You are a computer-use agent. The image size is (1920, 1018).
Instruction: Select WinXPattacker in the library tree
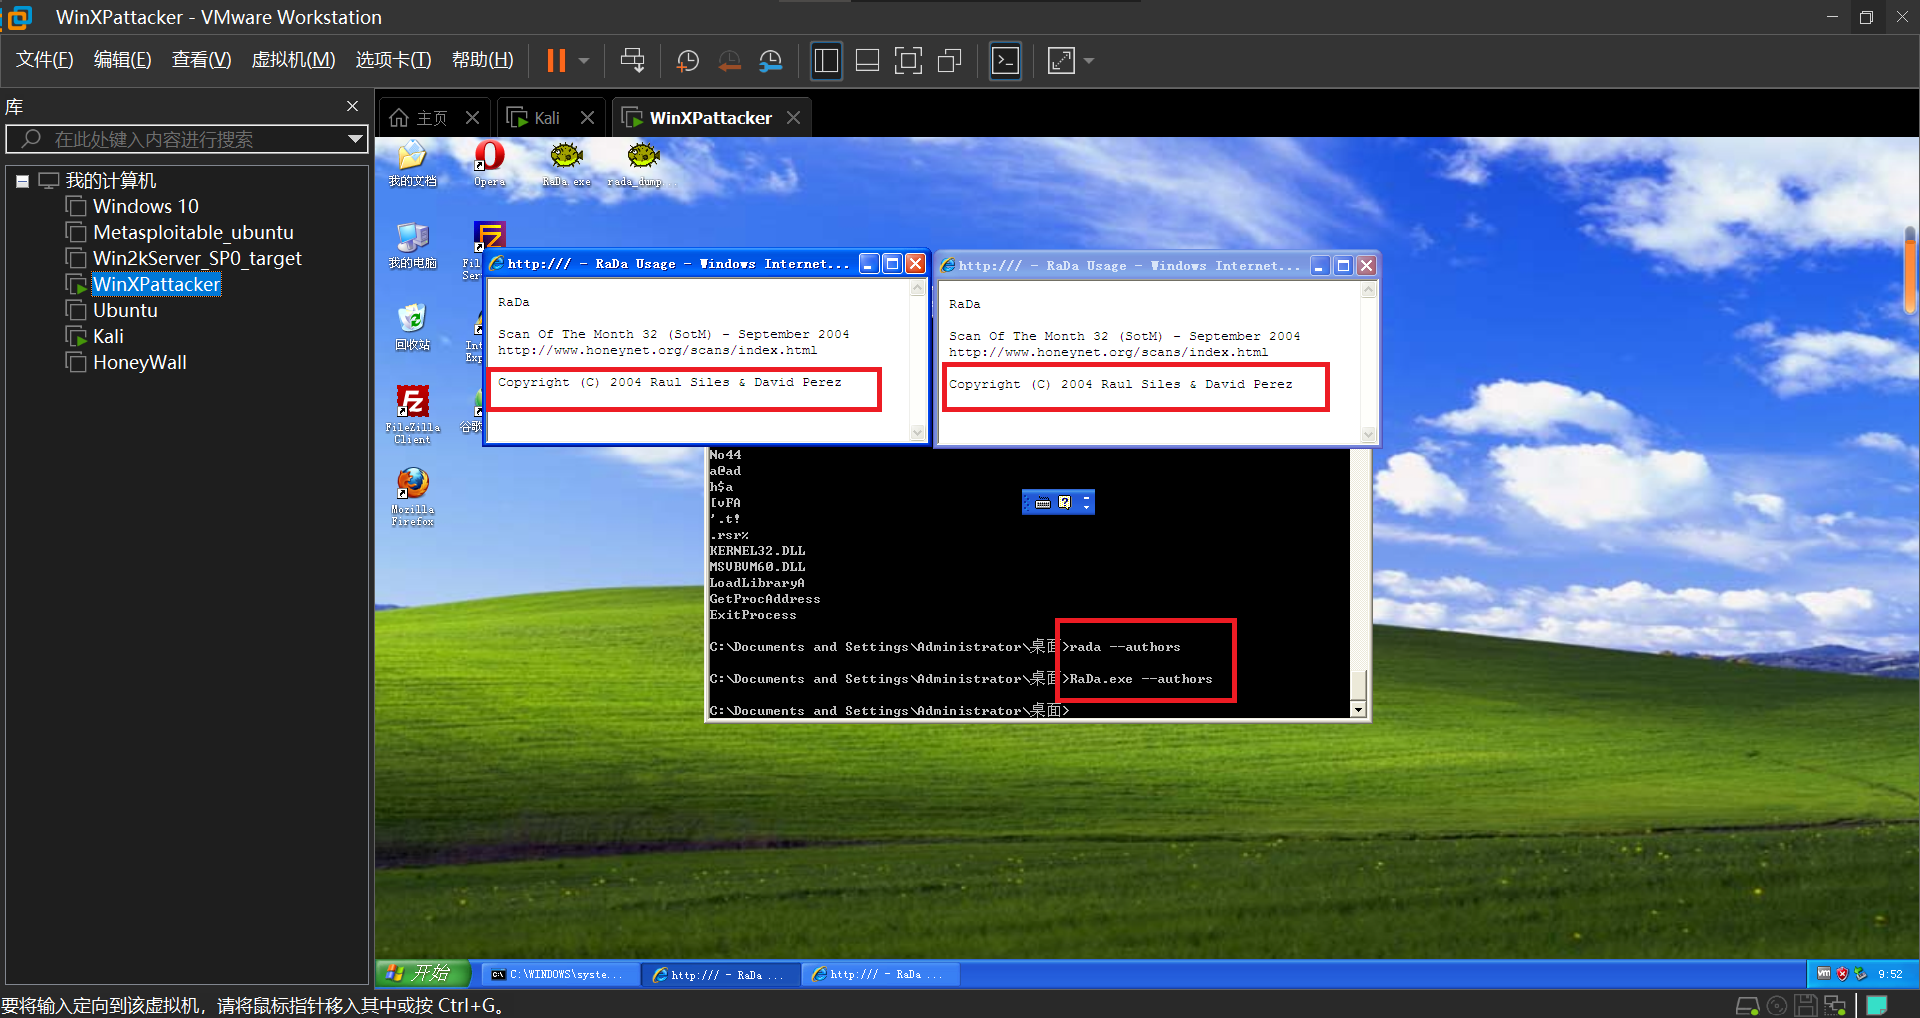(156, 284)
